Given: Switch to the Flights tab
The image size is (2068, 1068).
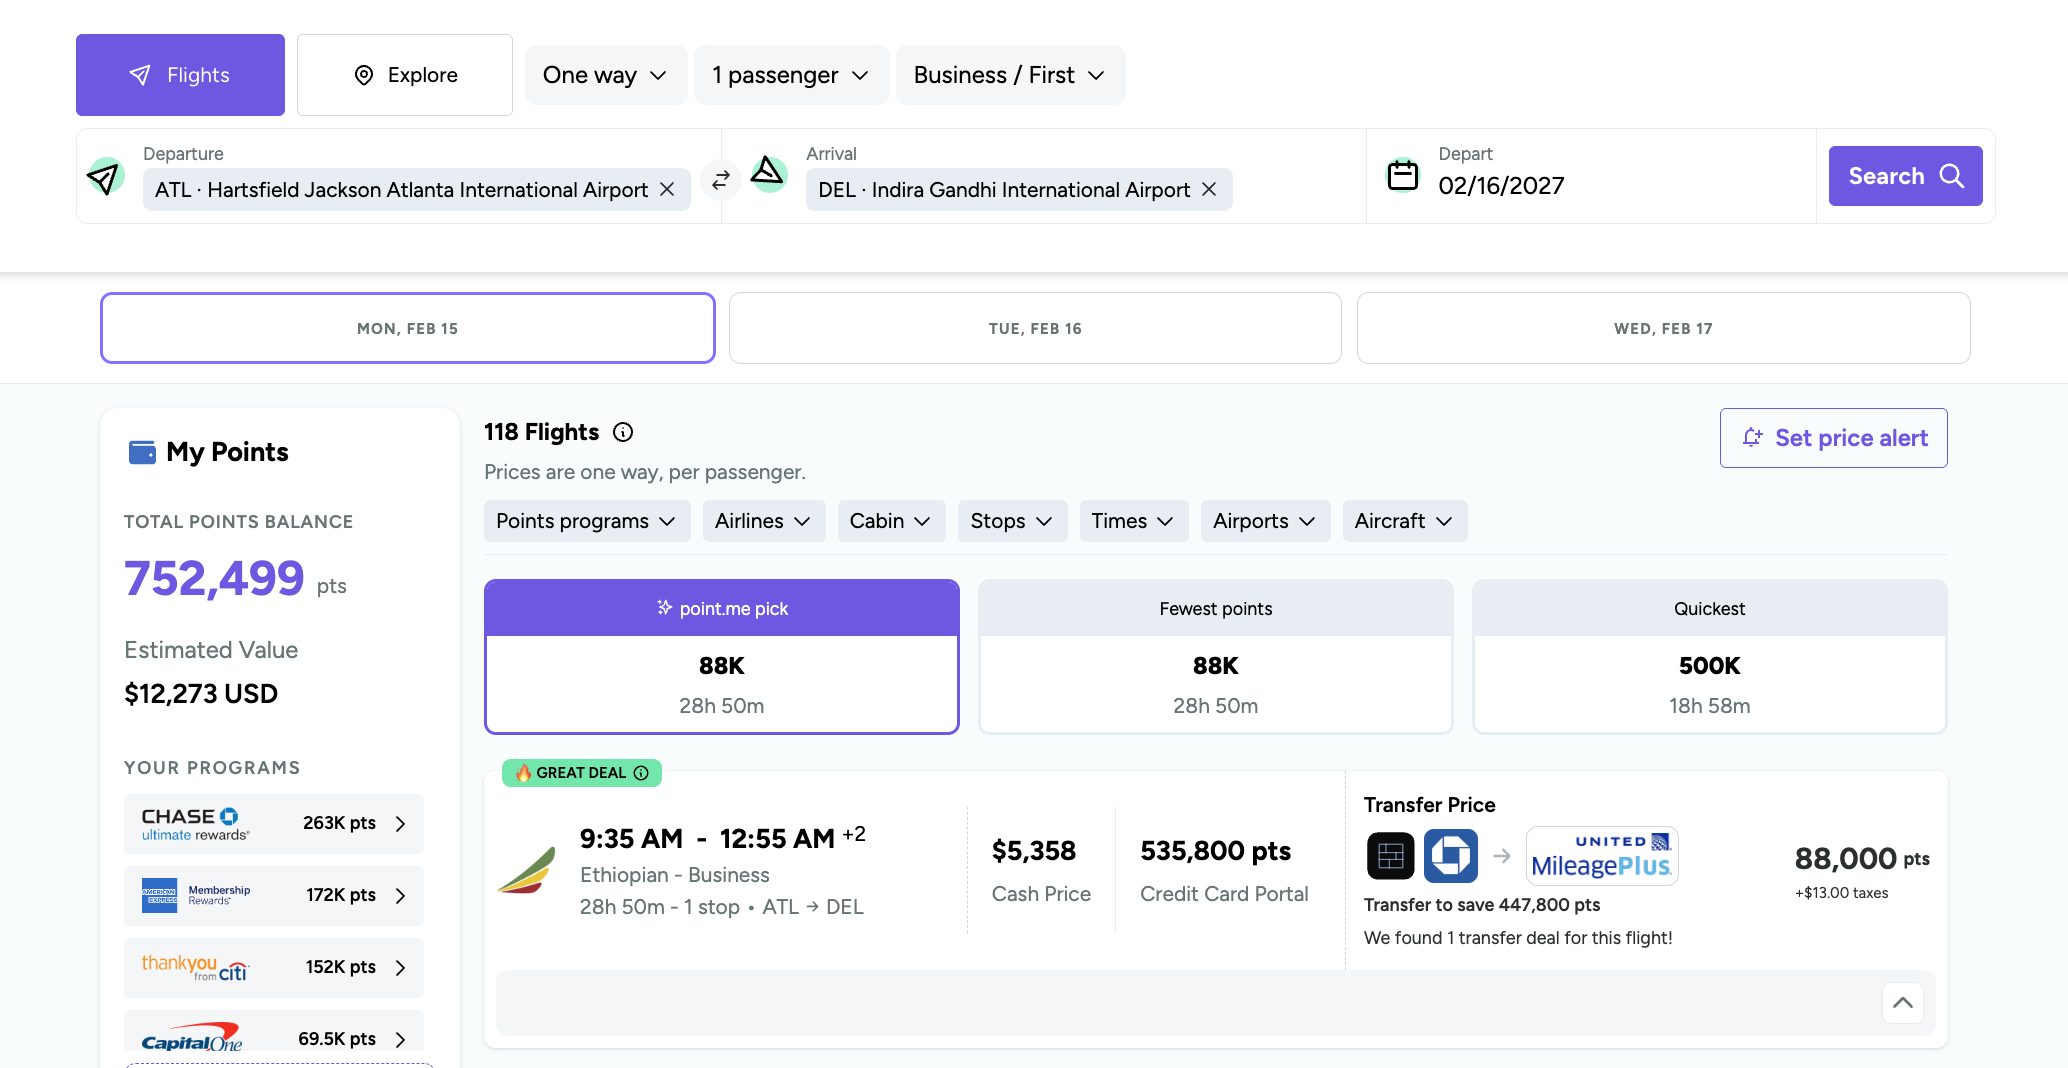Looking at the screenshot, I should [180, 75].
